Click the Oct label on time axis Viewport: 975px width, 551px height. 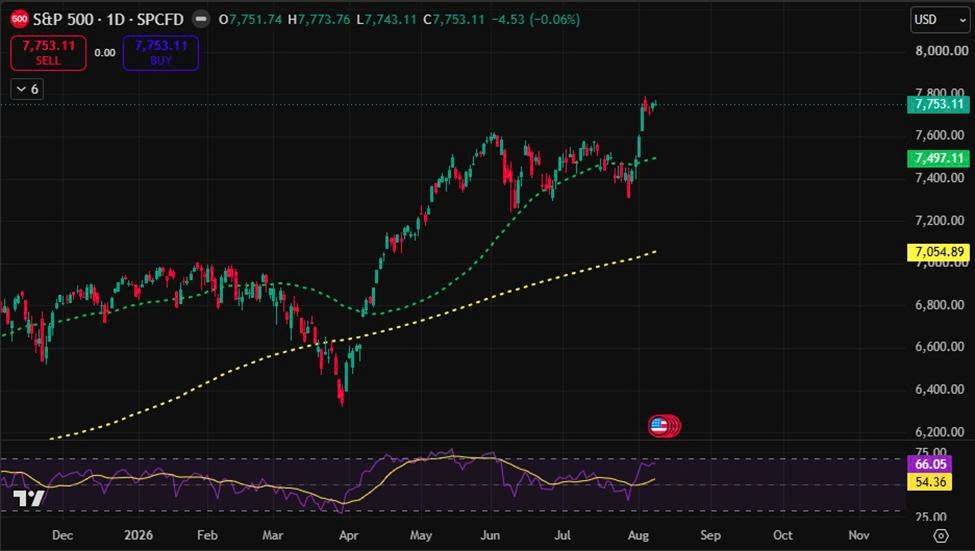[782, 535]
